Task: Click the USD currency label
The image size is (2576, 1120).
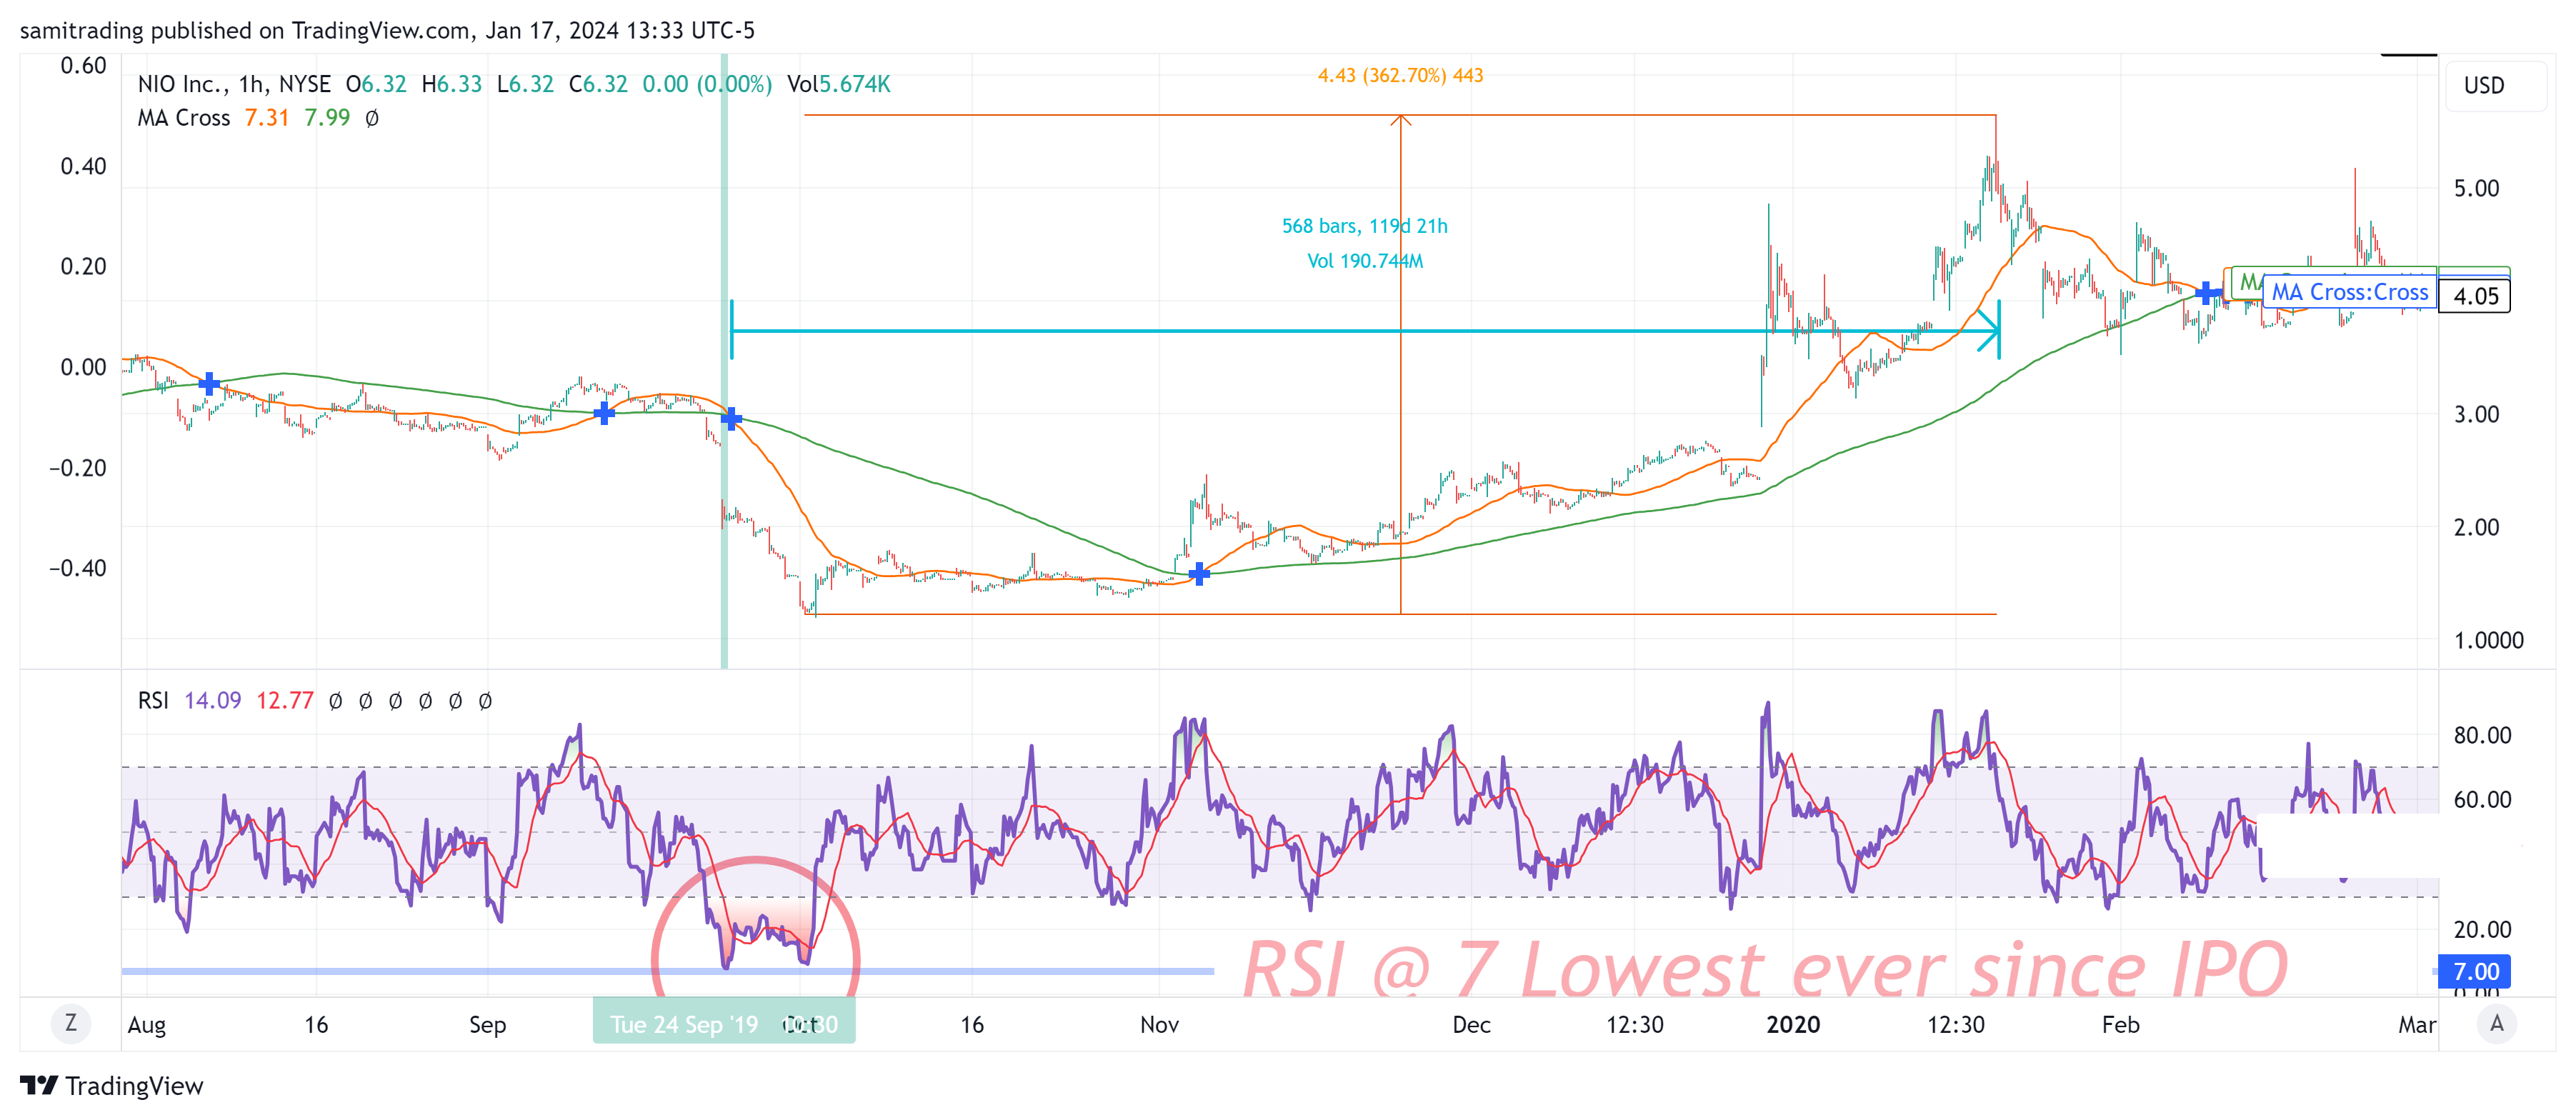Action: pos(2484,86)
